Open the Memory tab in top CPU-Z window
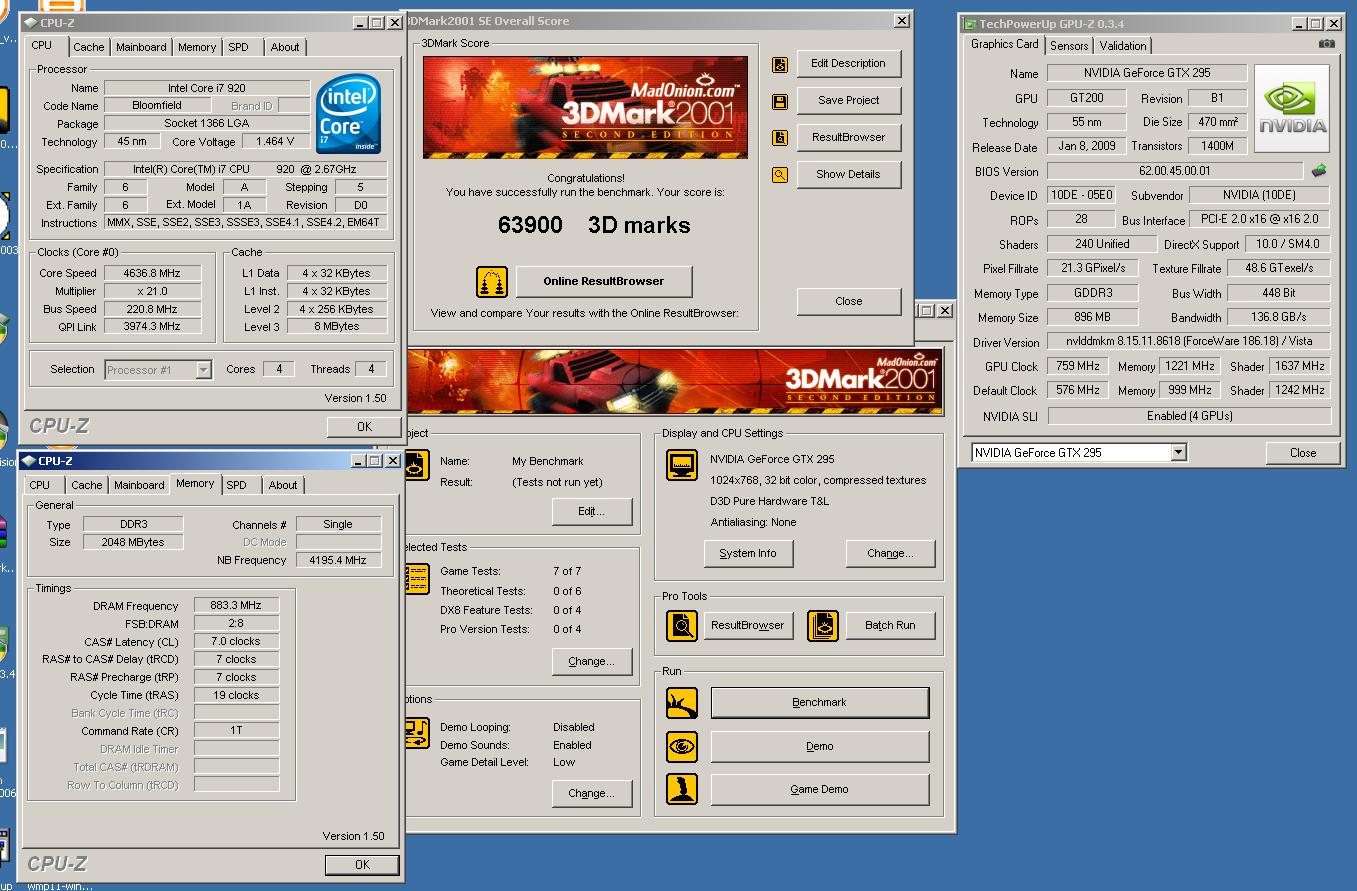Screen dimensions: 1357x891 197,47
